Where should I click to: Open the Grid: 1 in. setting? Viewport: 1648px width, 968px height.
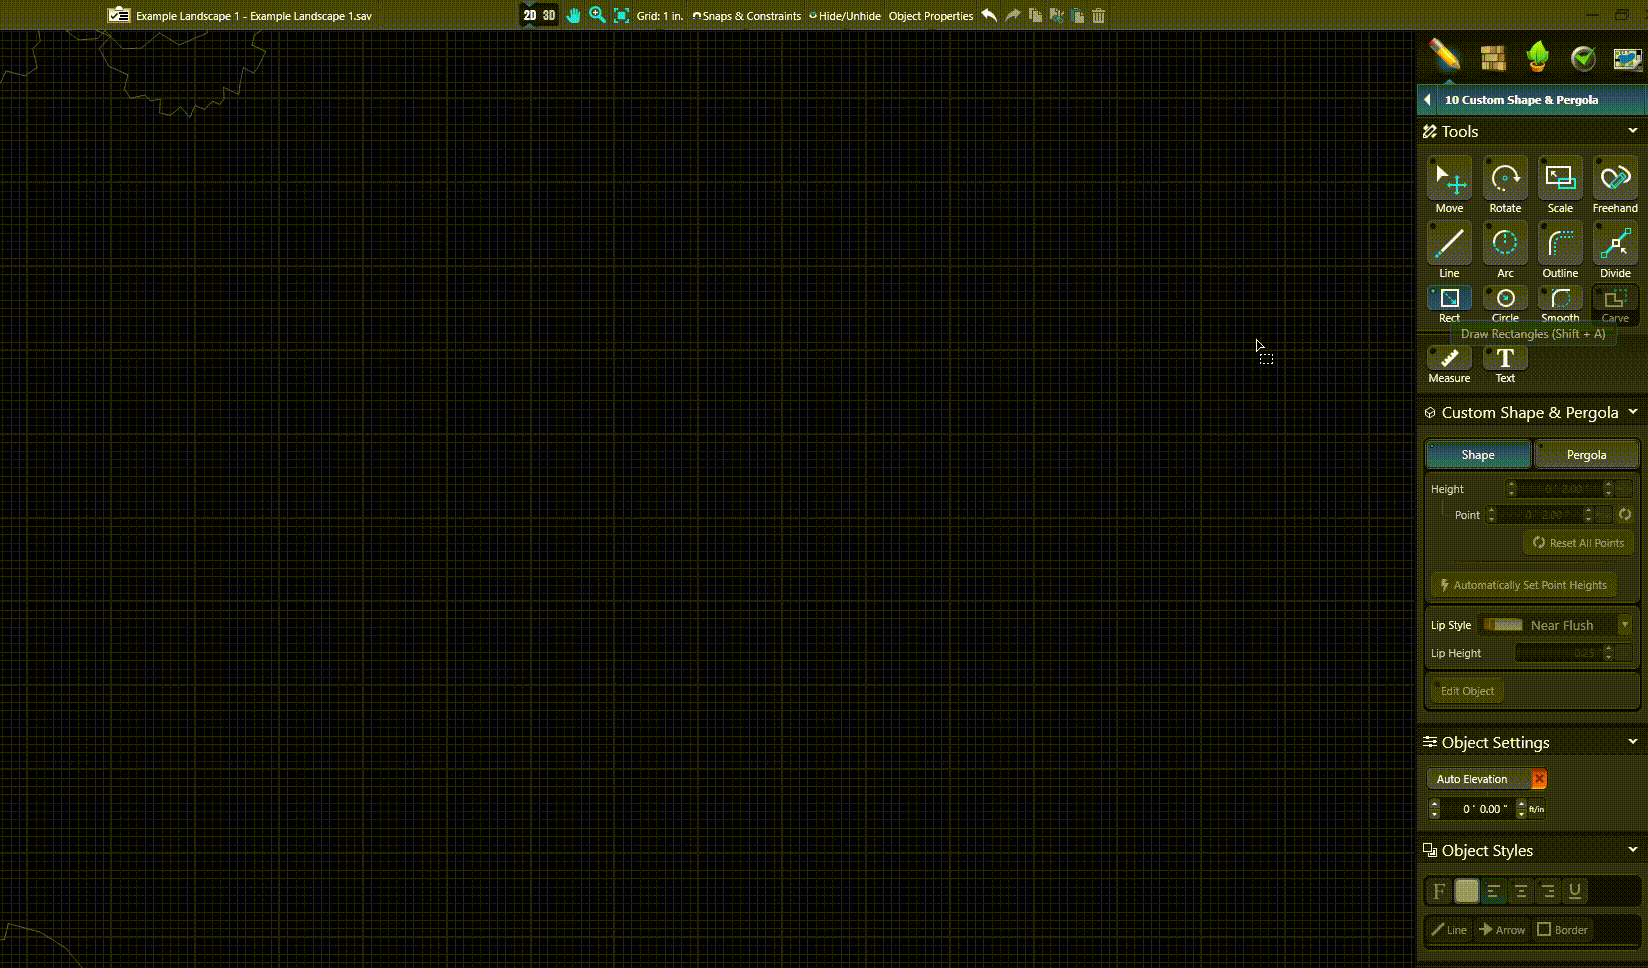660,16
